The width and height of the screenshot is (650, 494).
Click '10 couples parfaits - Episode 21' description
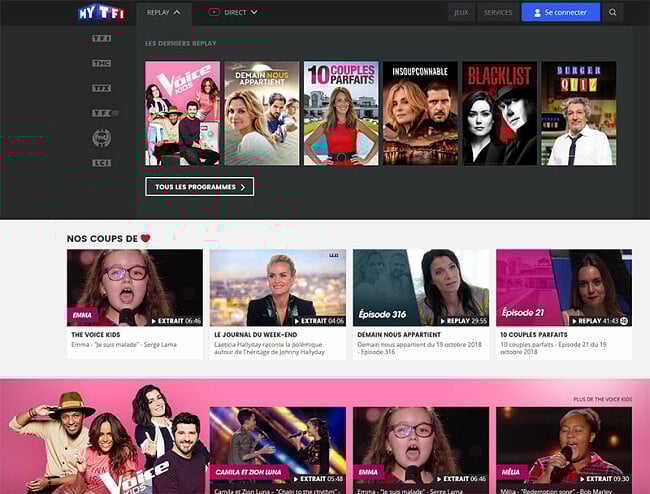tap(553, 348)
